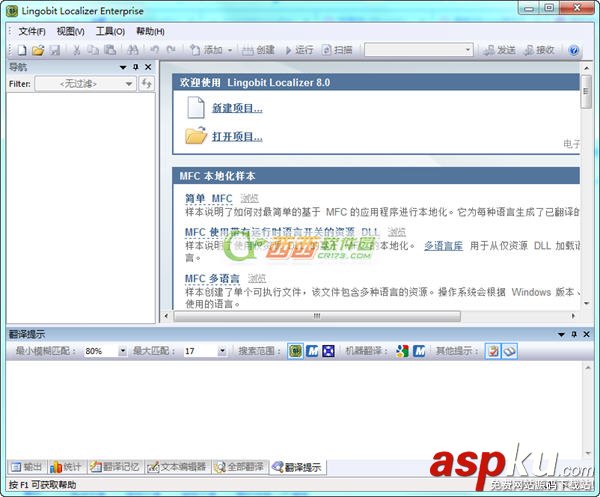Viewport: 600px width, 497px height.
Task: Click the Cut scissors toolbar icon
Action: (77, 50)
